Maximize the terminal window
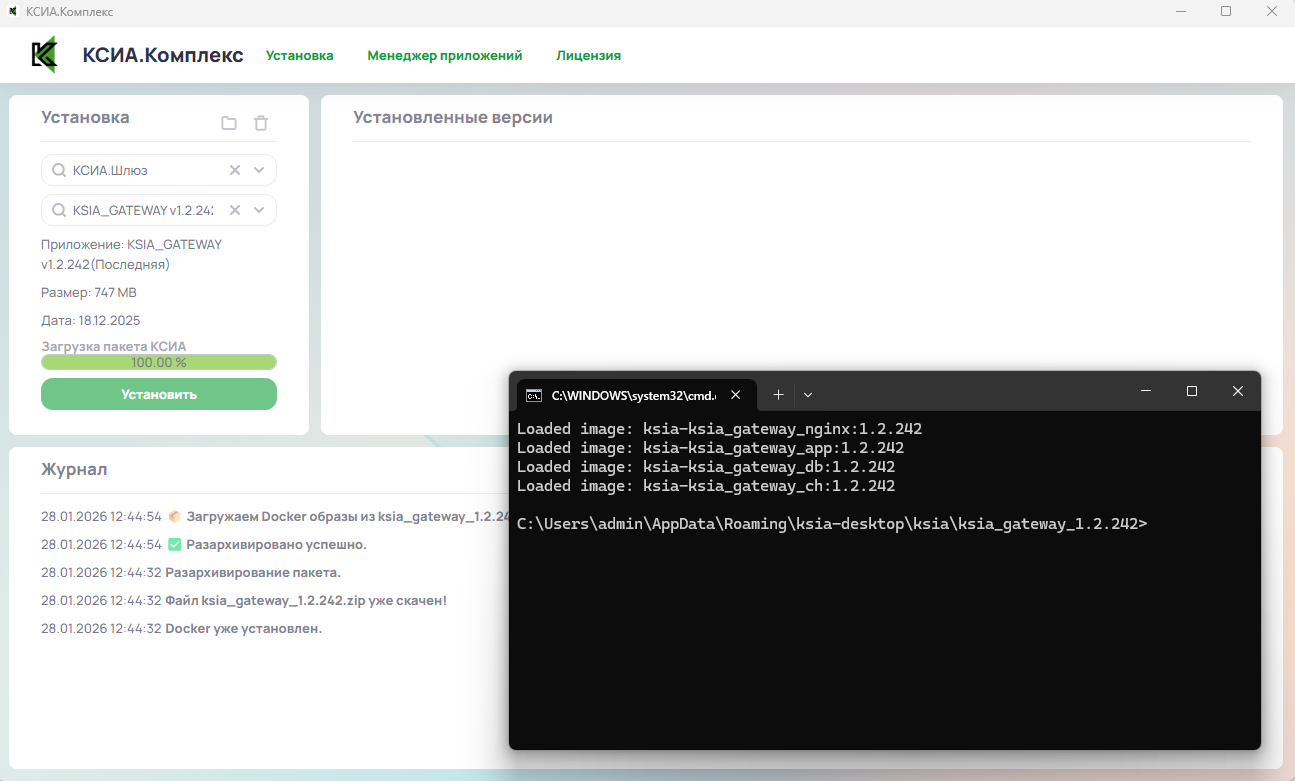The image size is (1295, 781). (1191, 391)
